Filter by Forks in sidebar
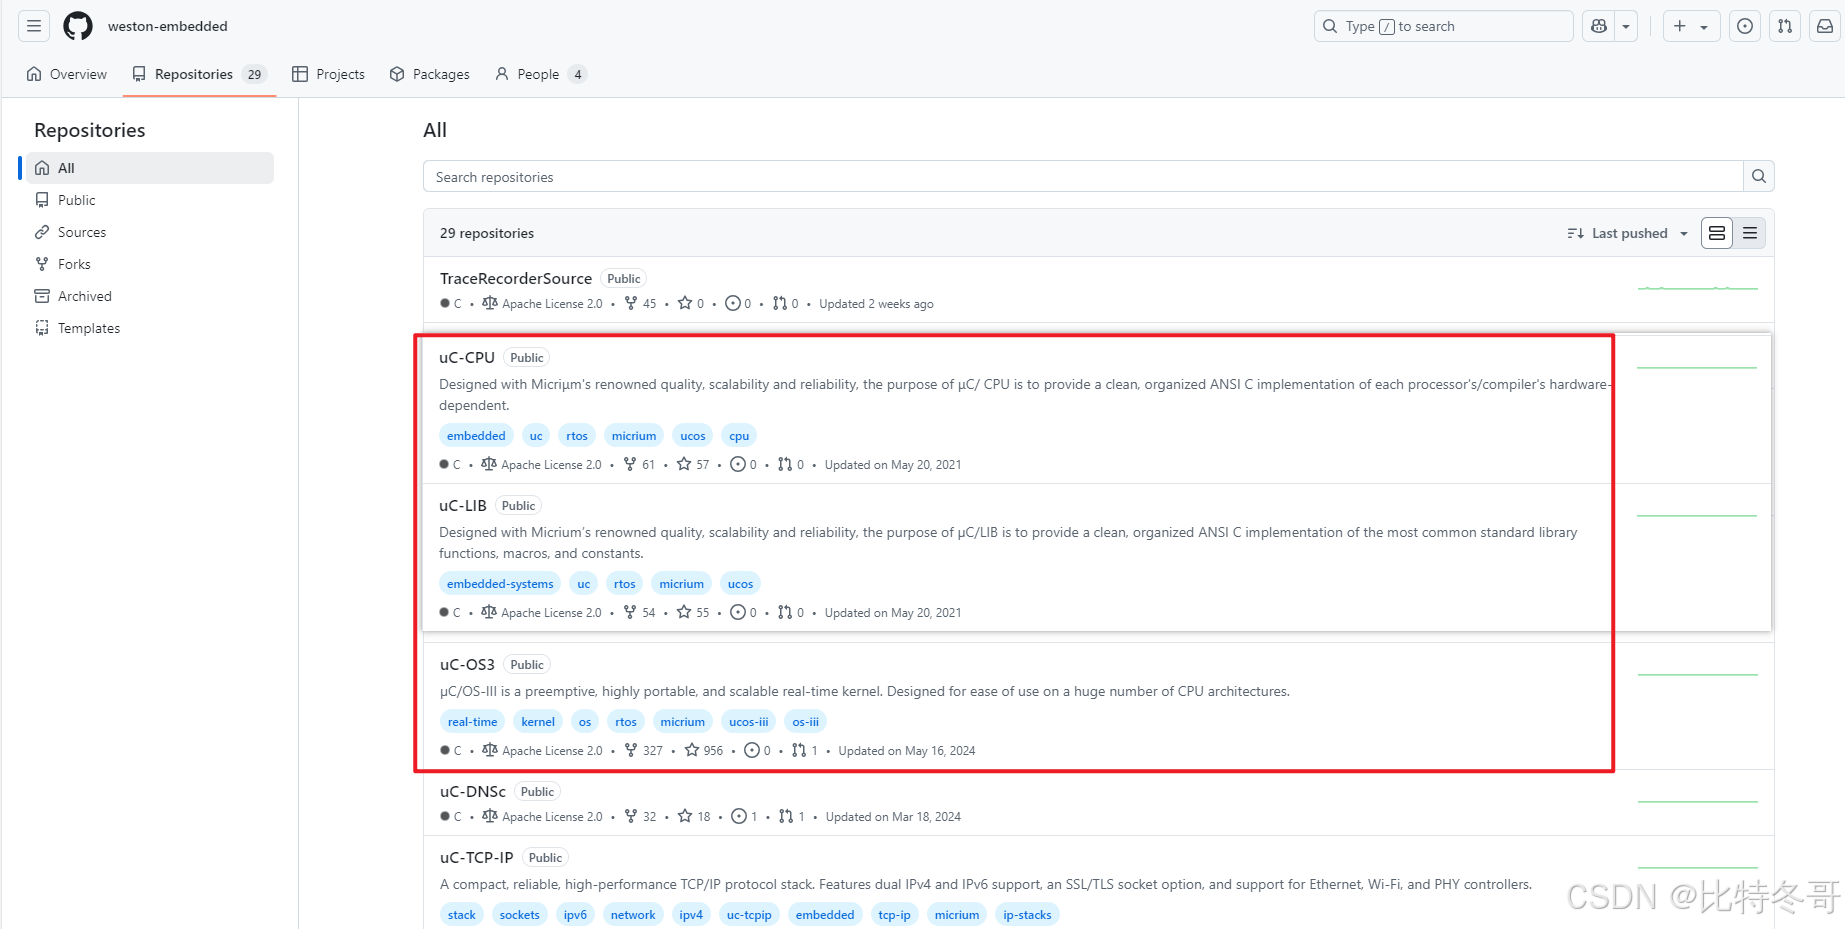1845x929 pixels. tap(150, 264)
